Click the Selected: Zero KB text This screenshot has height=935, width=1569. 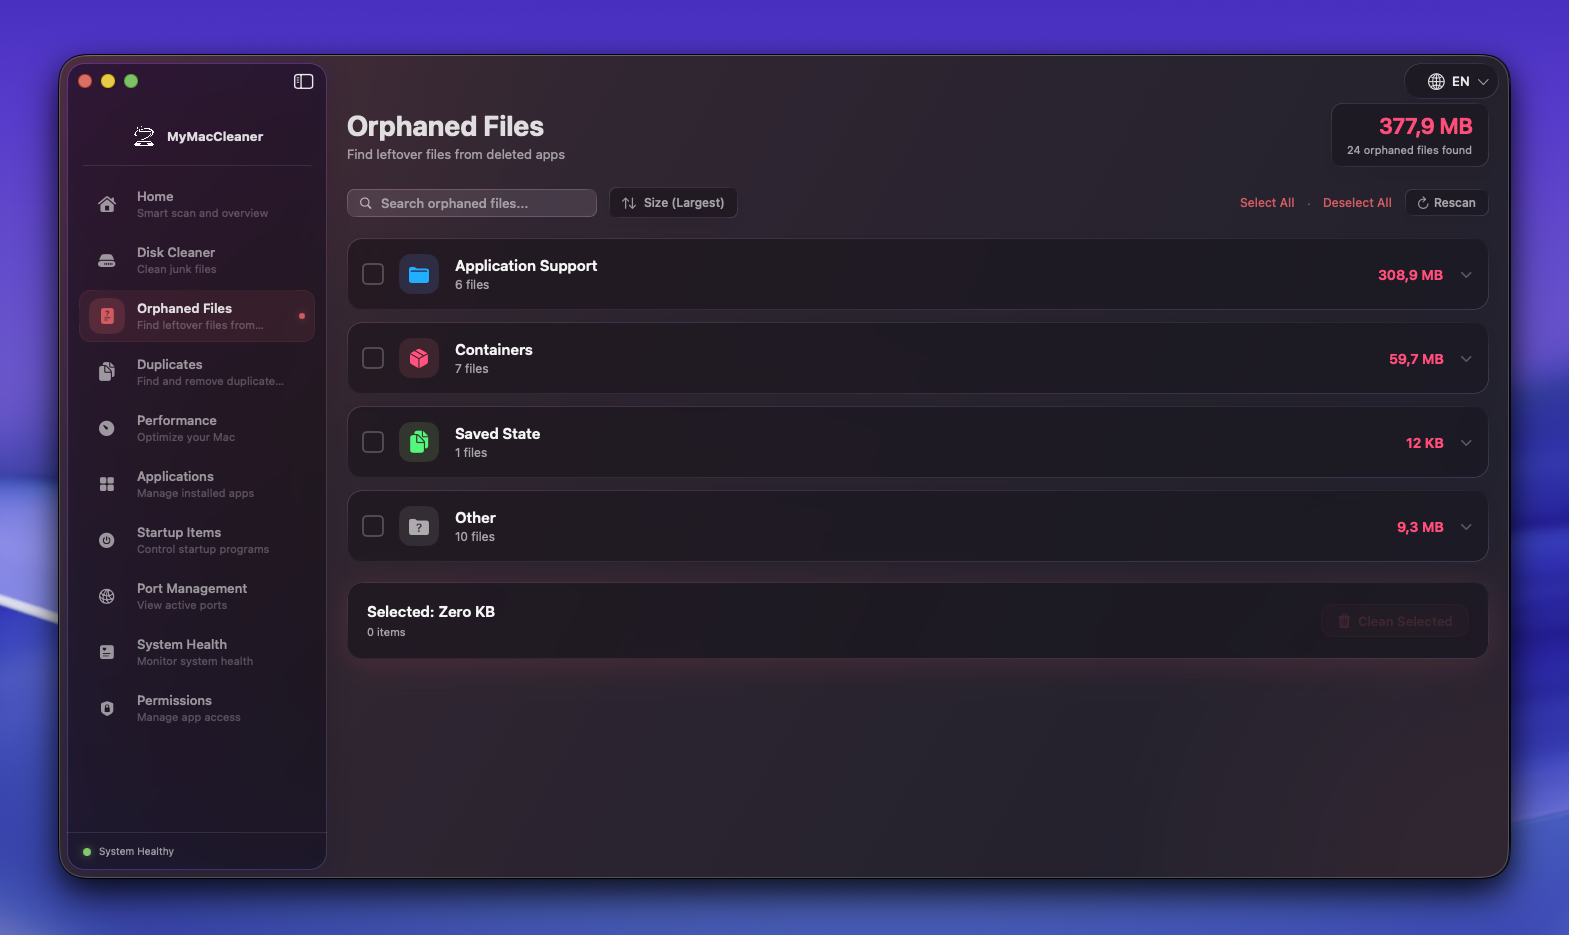point(431,612)
